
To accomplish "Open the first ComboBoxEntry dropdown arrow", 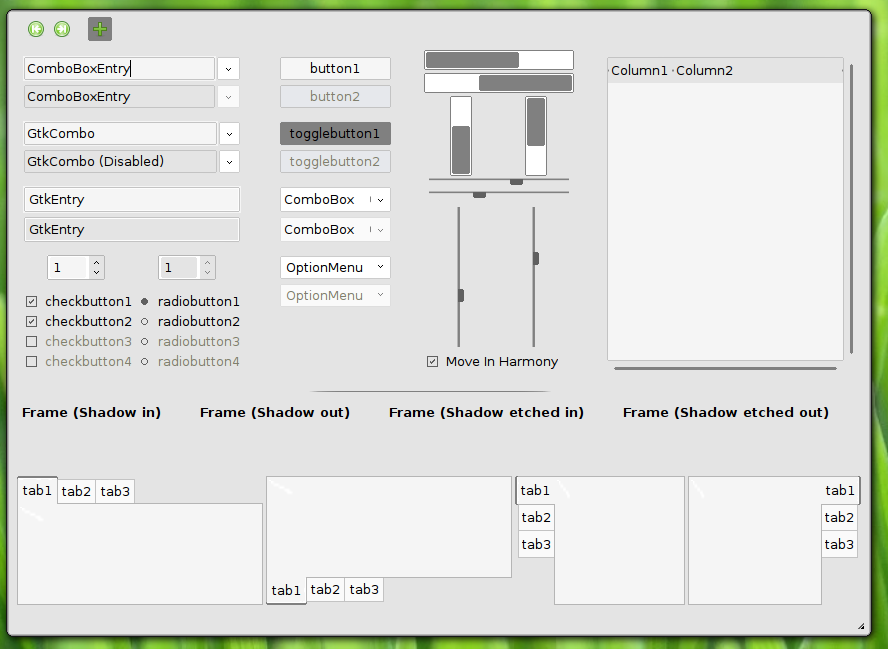I will click(x=228, y=69).
